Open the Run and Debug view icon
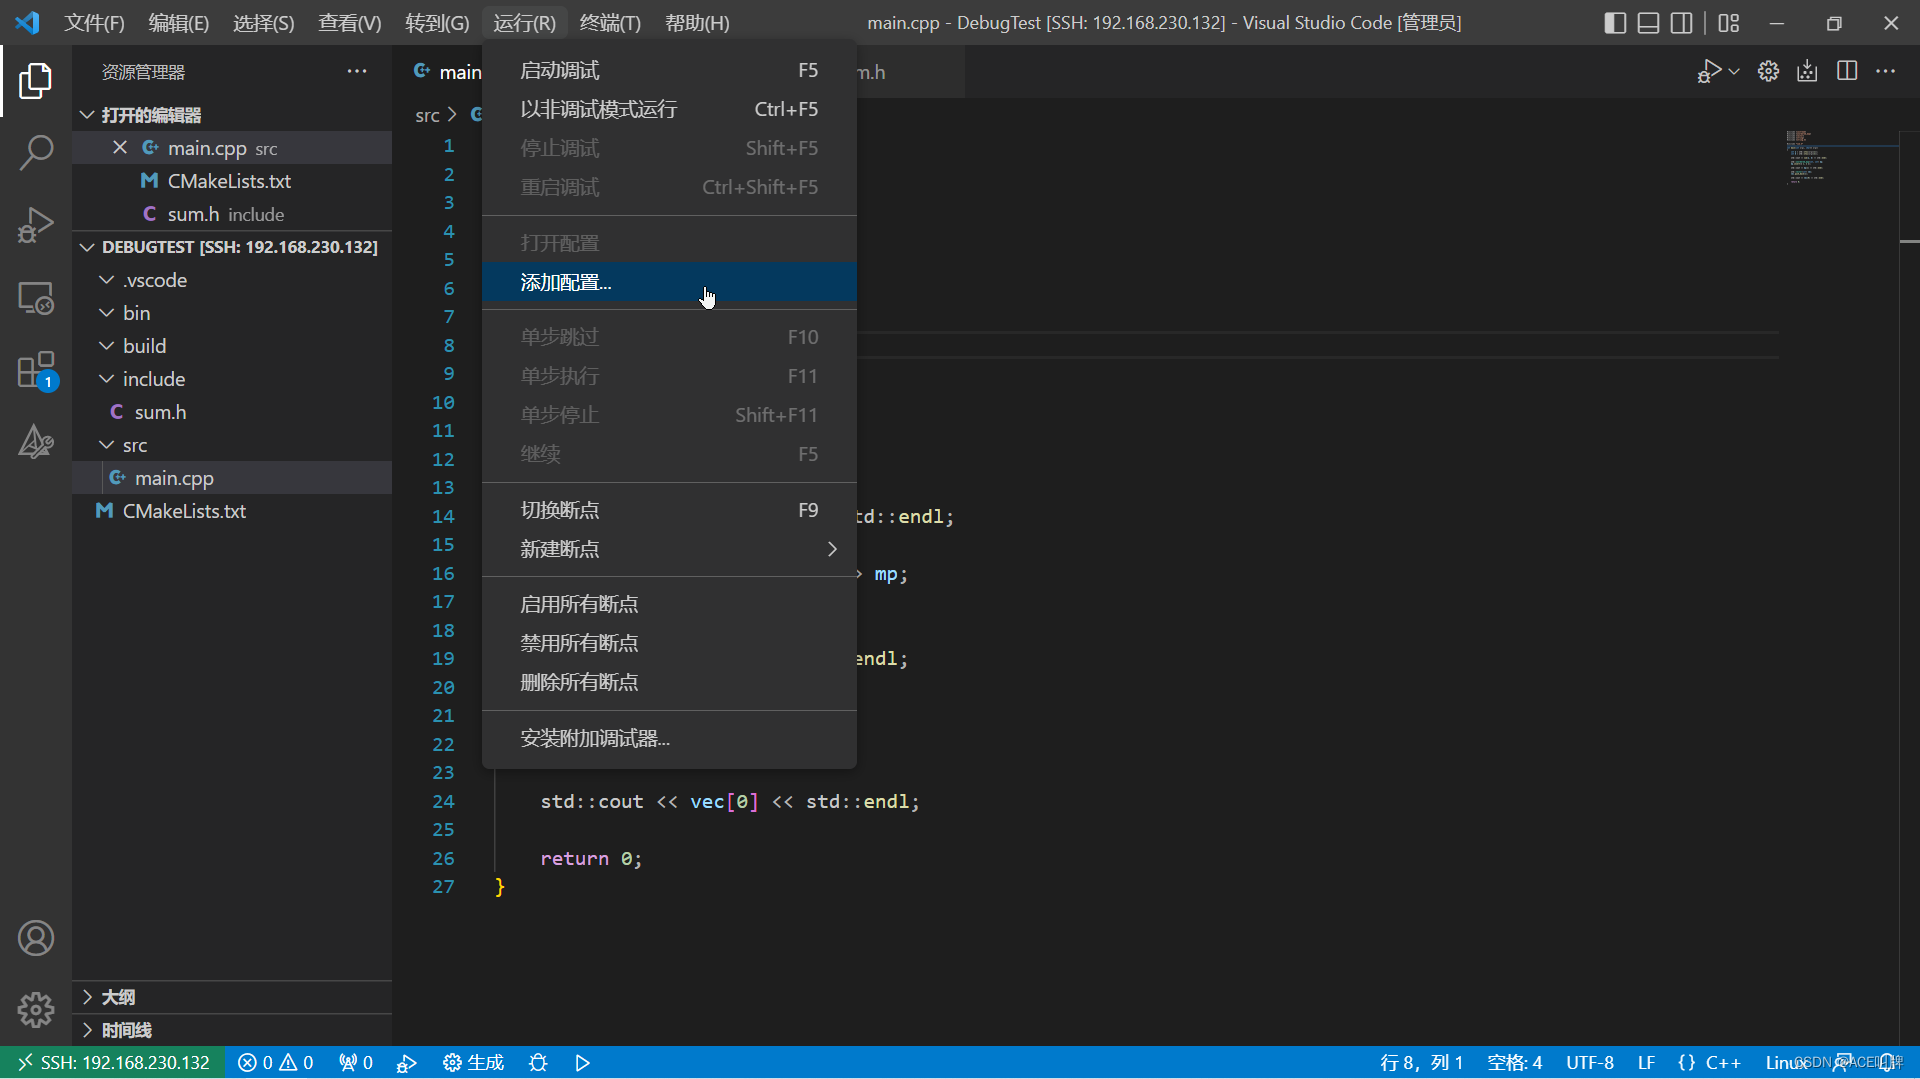This screenshot has height=1079, width=1920. pyautogui.click(x=36, y=225)
